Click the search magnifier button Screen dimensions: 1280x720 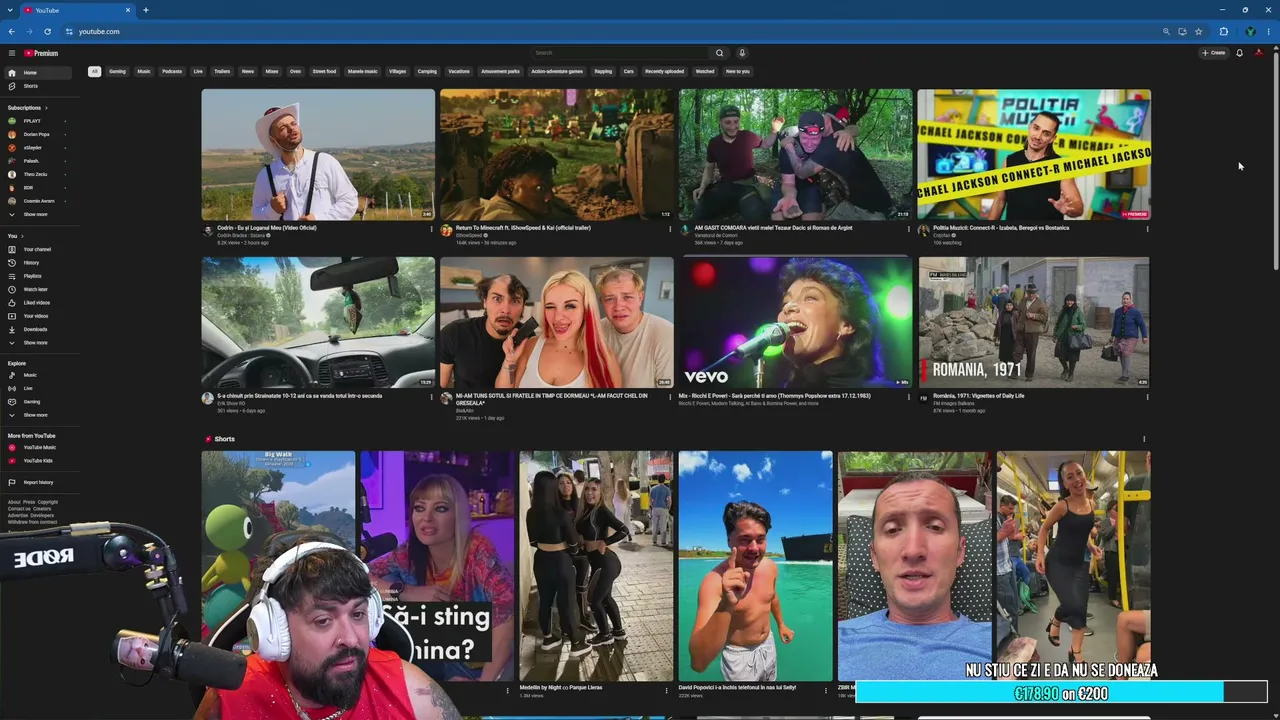[719, 53]
